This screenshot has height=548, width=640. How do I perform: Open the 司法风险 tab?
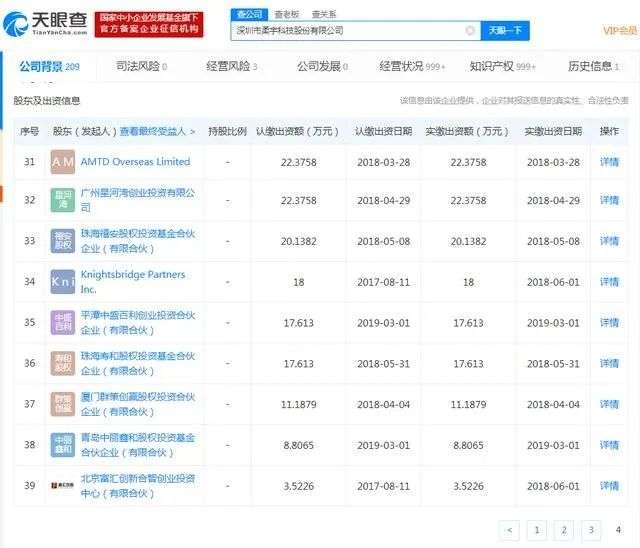tap(140, 67)
